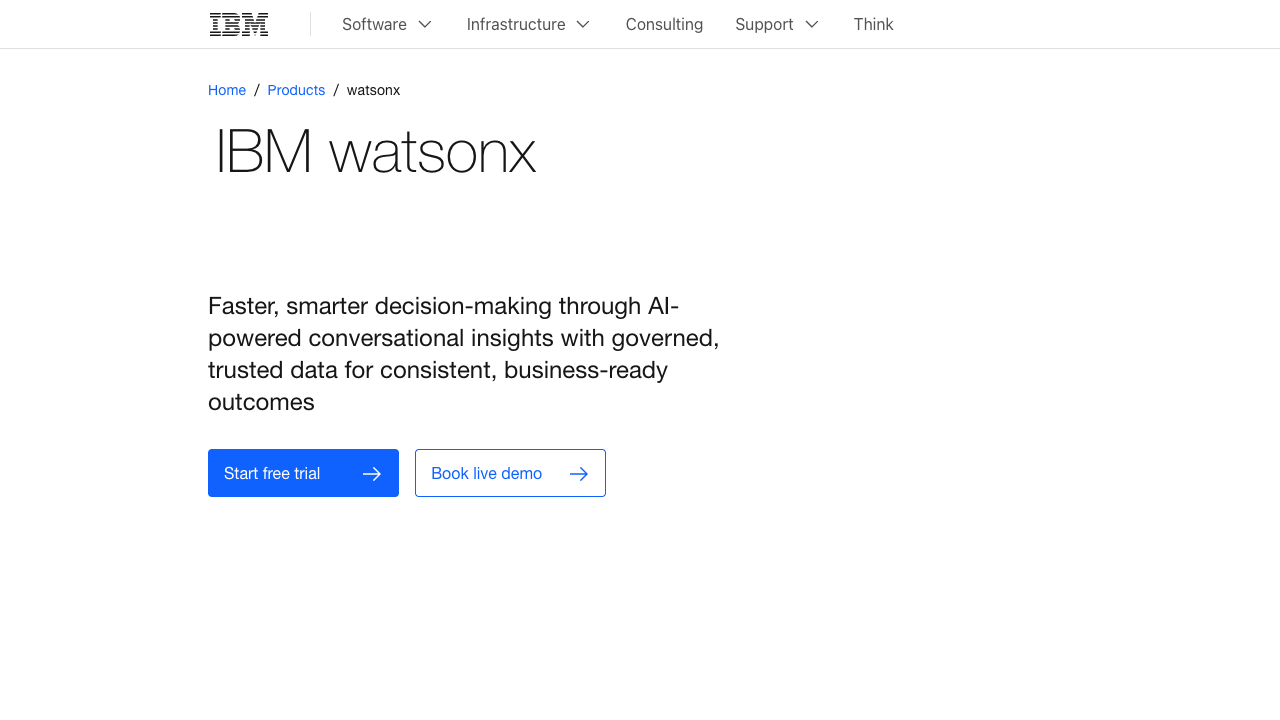Open the Think nav link
1280x720 pixels.
click(873, 24)
